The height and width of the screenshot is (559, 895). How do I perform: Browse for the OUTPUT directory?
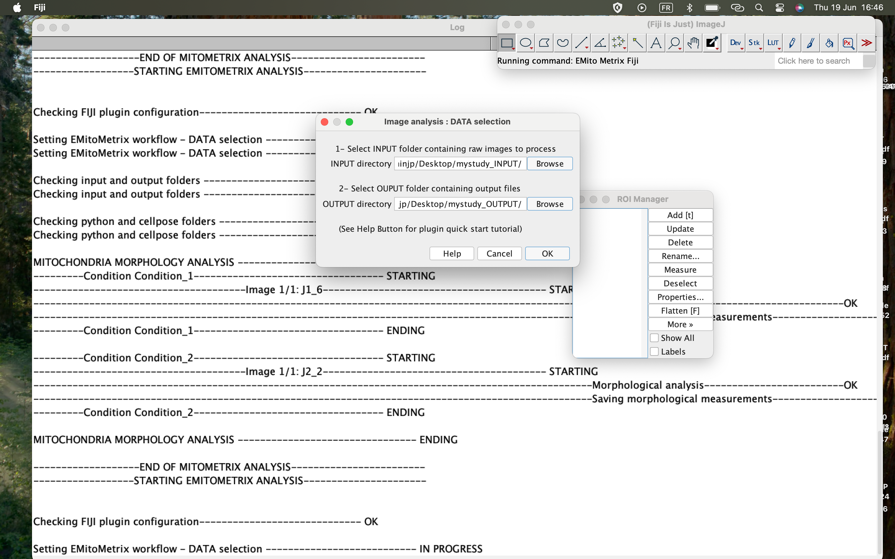click(x=550, y=204)
